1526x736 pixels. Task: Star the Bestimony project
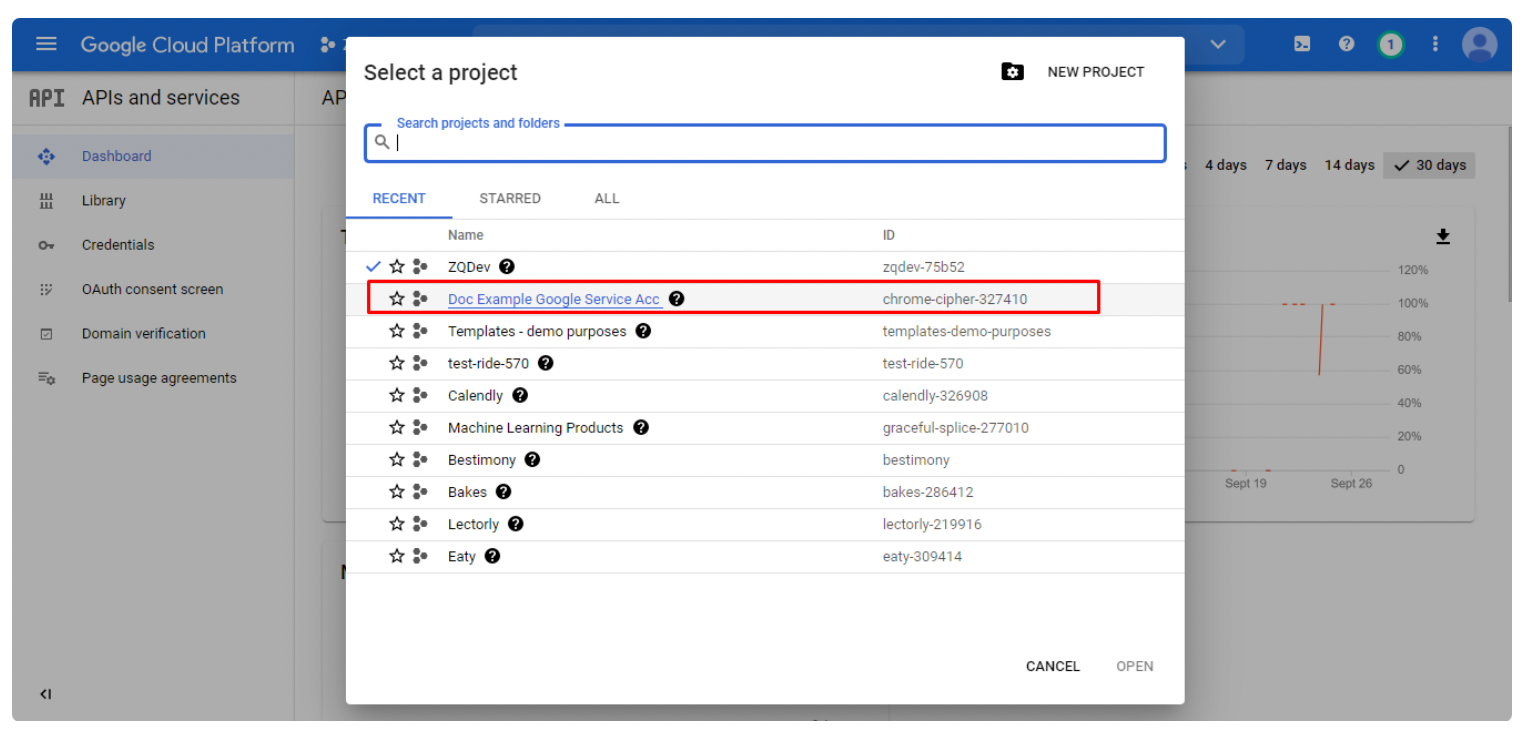pos(397,460)
